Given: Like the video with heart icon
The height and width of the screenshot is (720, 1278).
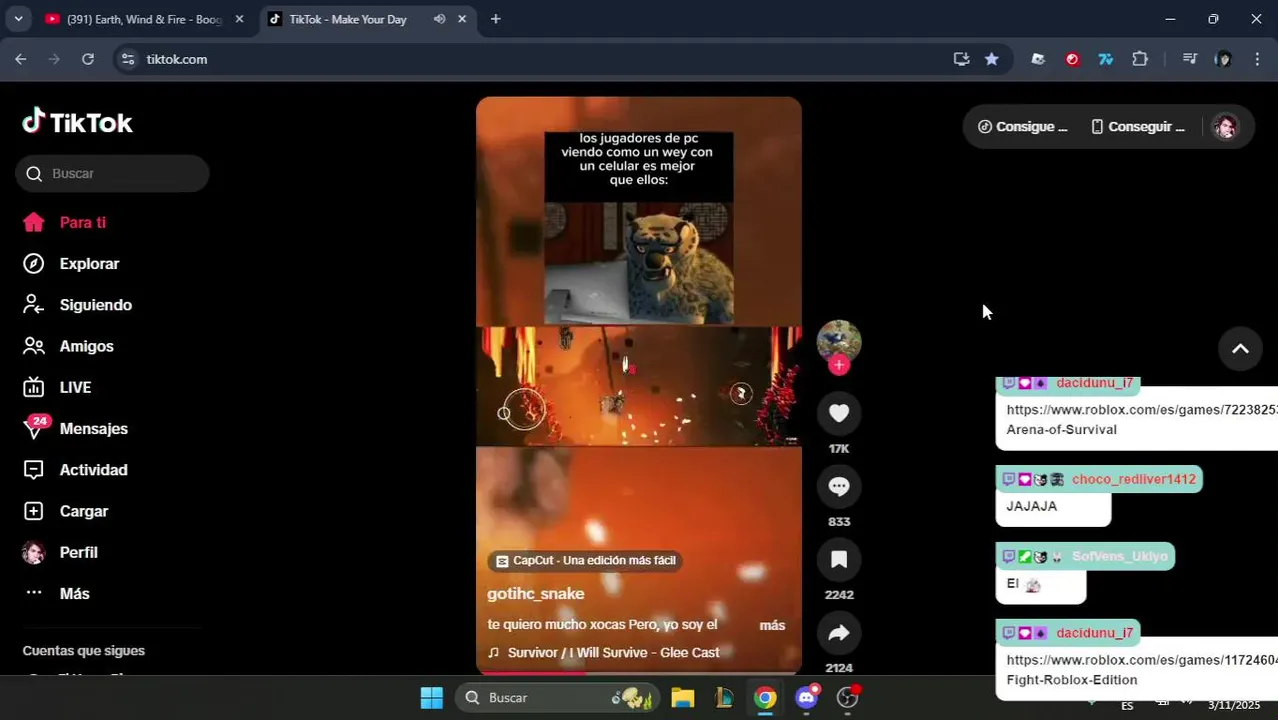Looking at the screenshot, I should click(839, 413).
